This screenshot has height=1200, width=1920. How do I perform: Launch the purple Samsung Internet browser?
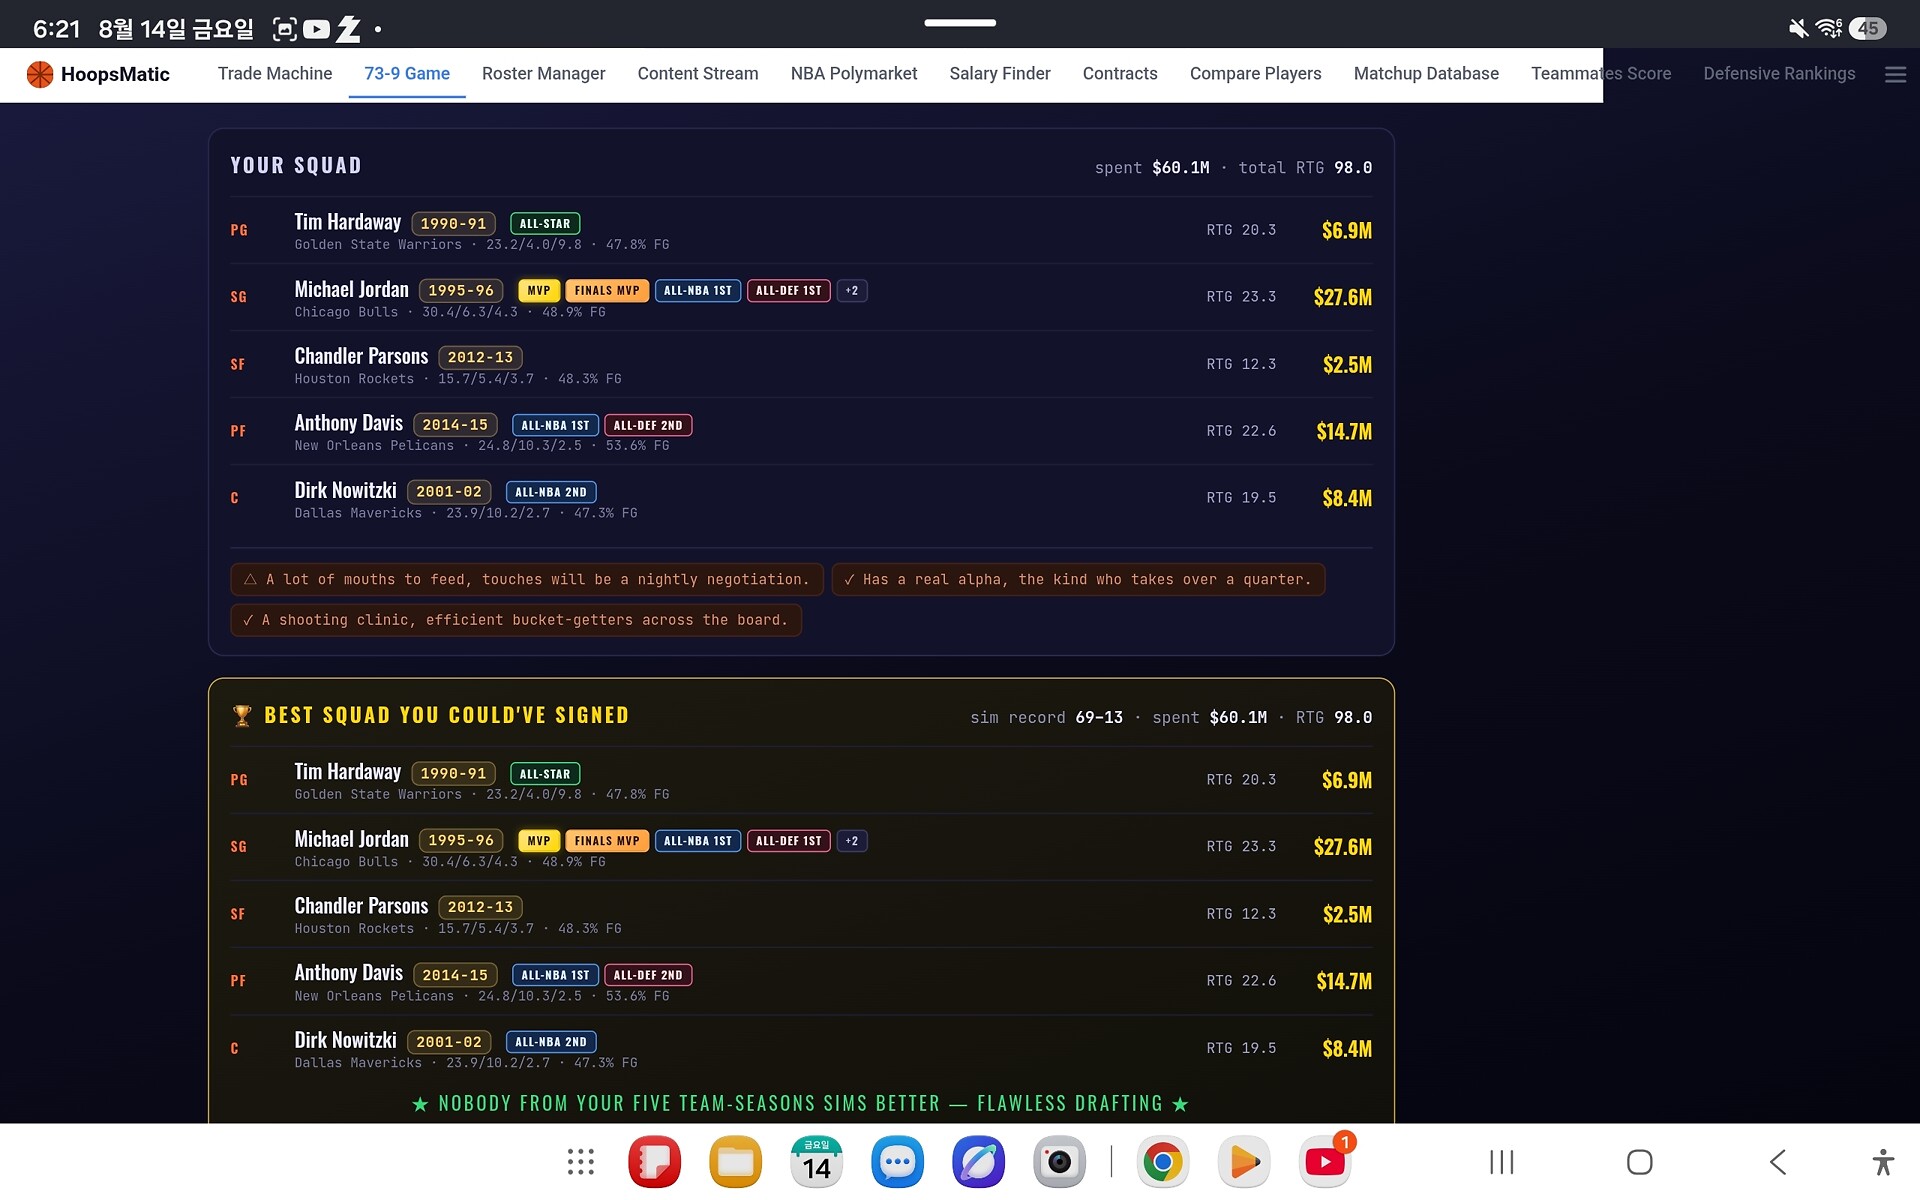point(978,1162)
